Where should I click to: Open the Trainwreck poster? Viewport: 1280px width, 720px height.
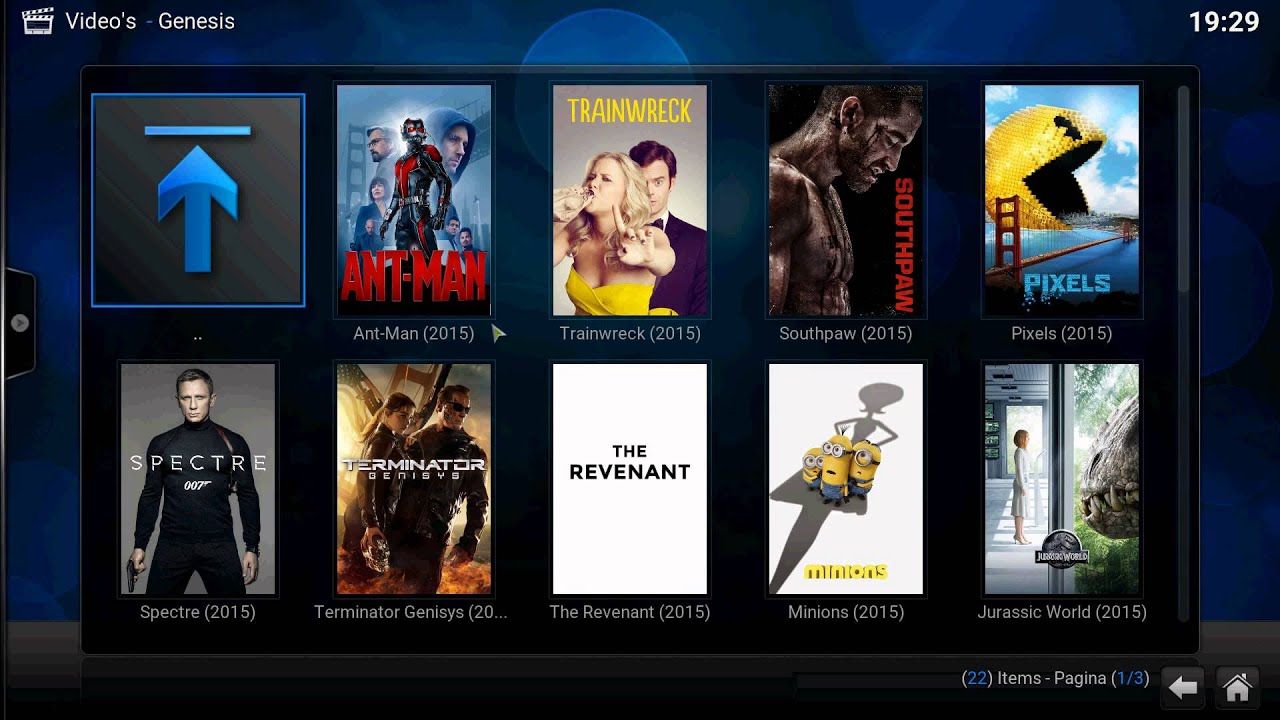click(630, 200)
